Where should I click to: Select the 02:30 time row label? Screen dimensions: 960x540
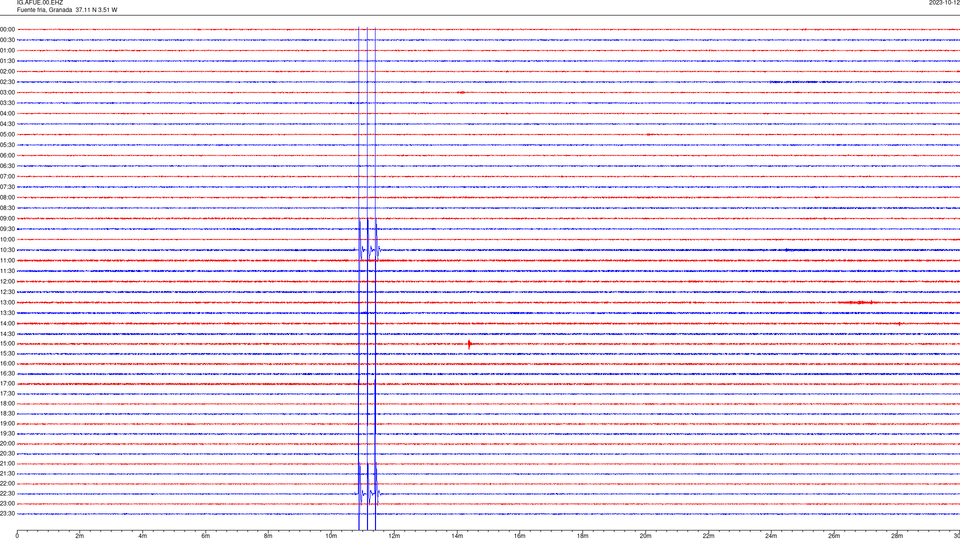tap(7, 82)
